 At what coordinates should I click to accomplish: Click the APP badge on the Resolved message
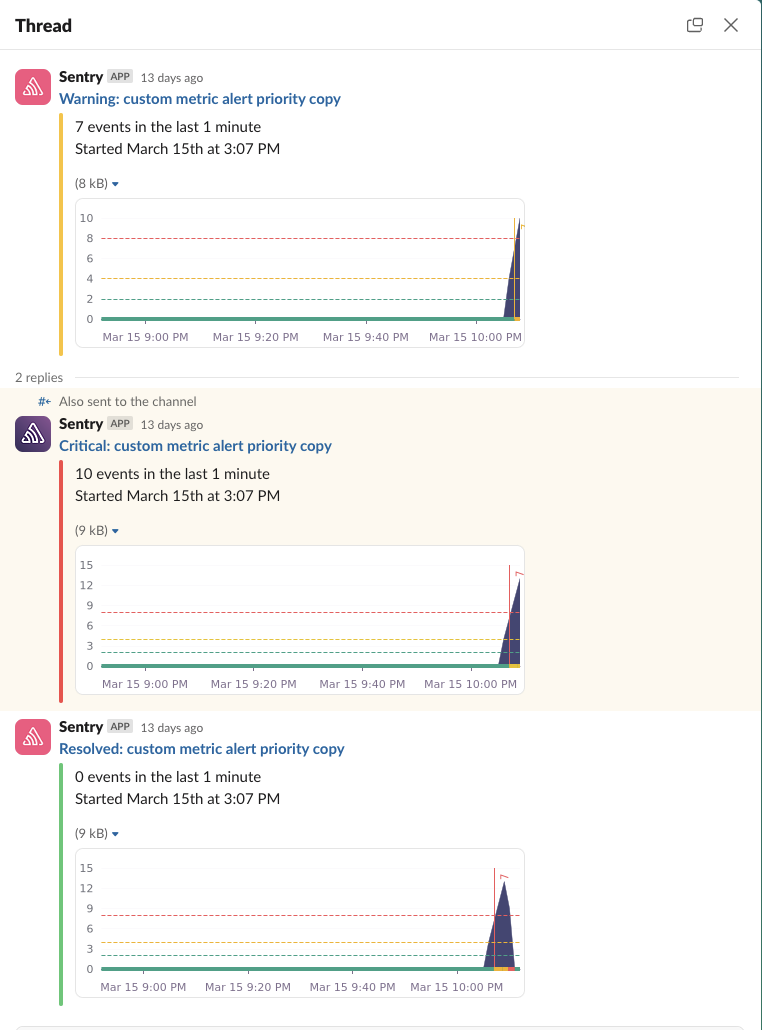[x=119, y=727]
